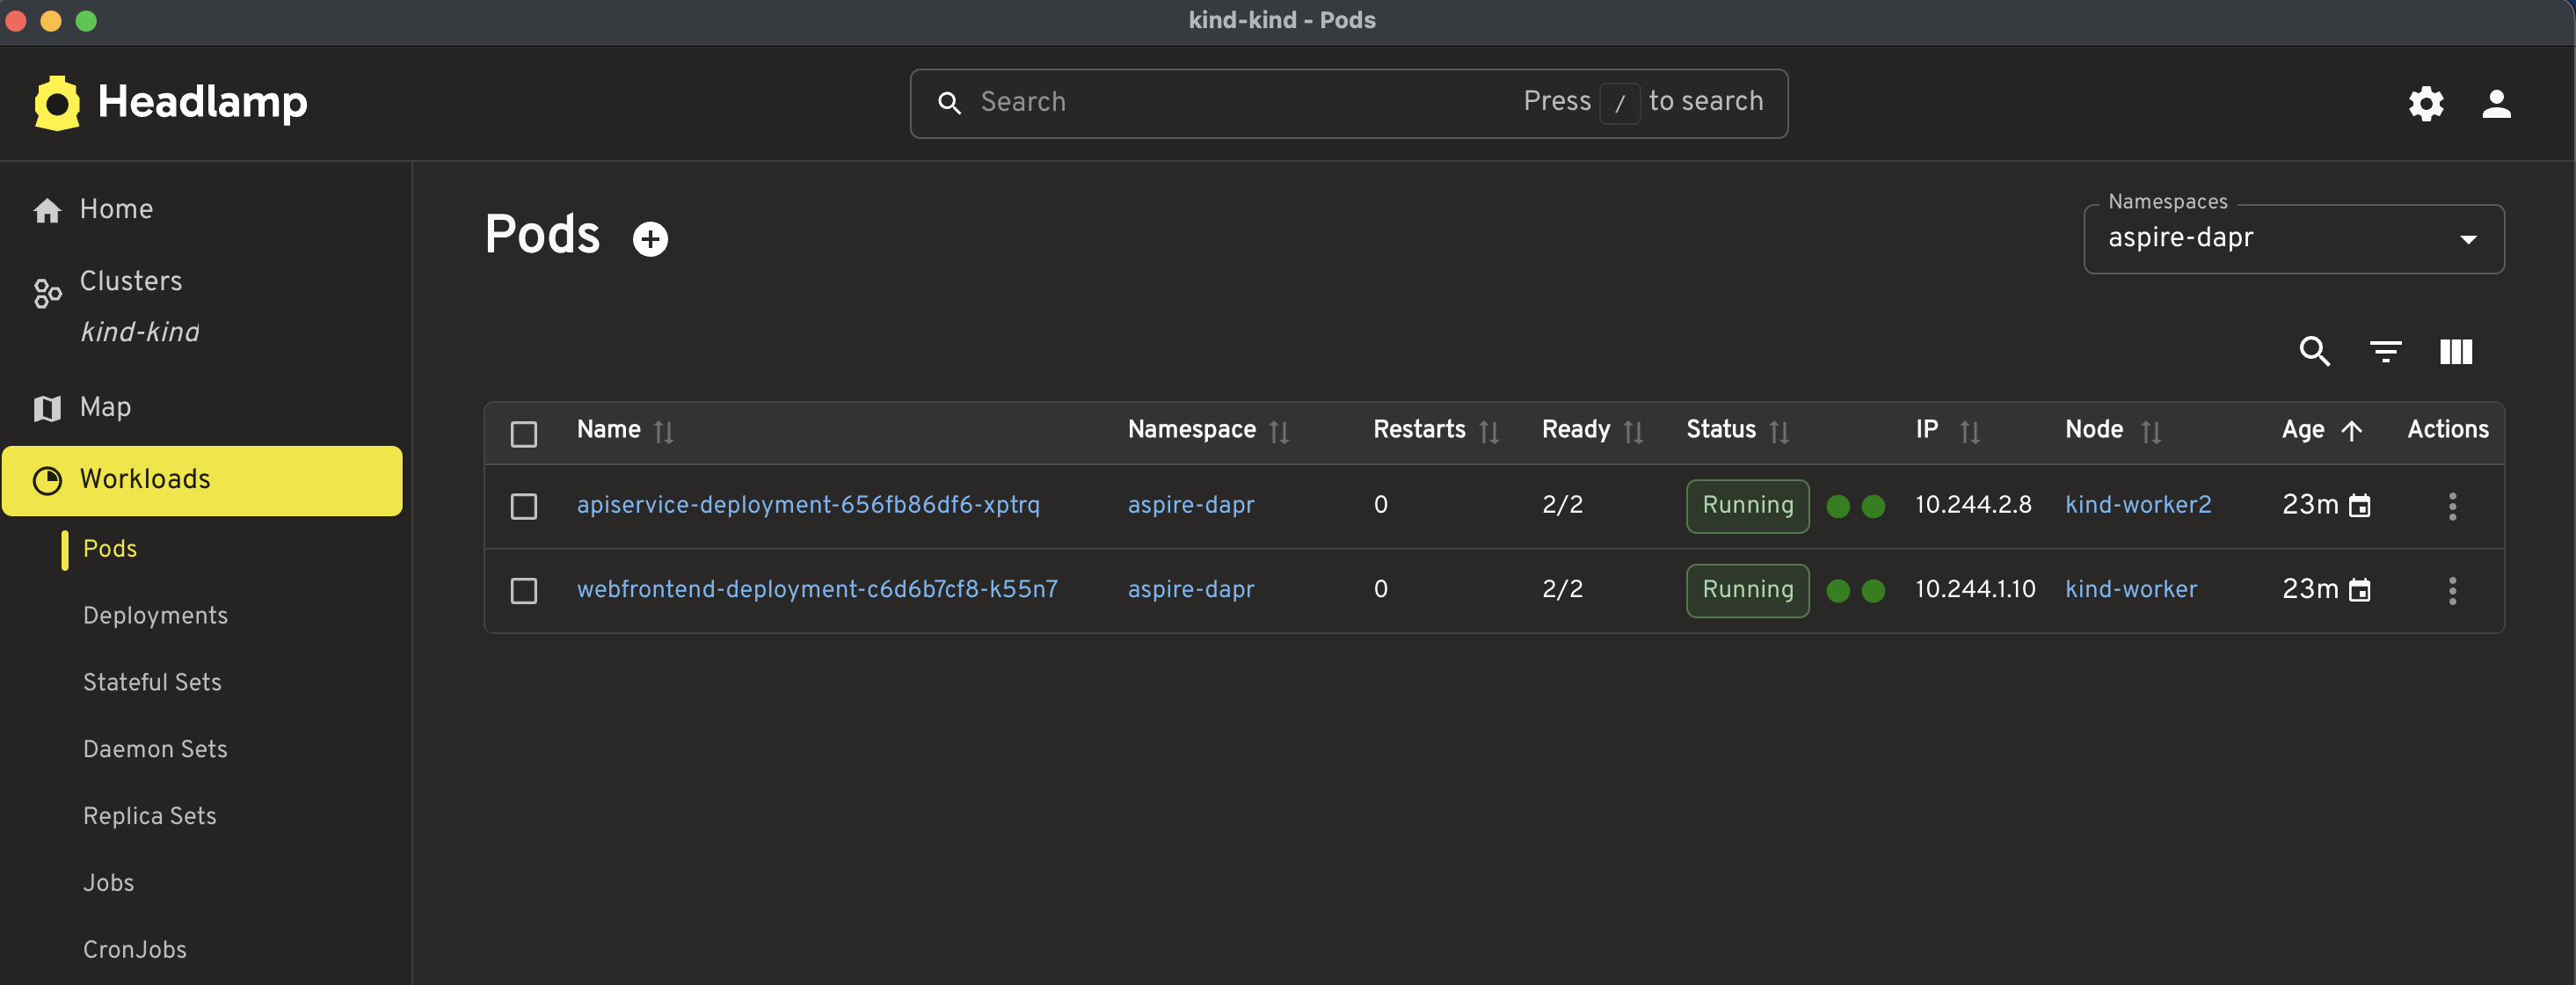Image resolution: width=2576 pixels, height=985 pixels.
Task: Click the table search magnifier icon
Action: pos(2314,351)
